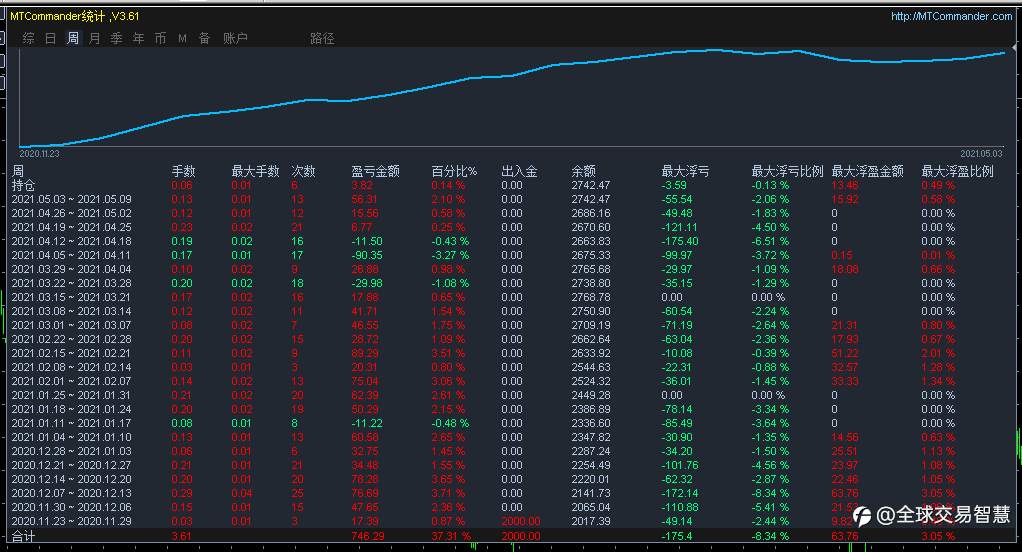Click the 百分比% column header
This screenshot has width=1022, height=552.
(x=454, y=171)
